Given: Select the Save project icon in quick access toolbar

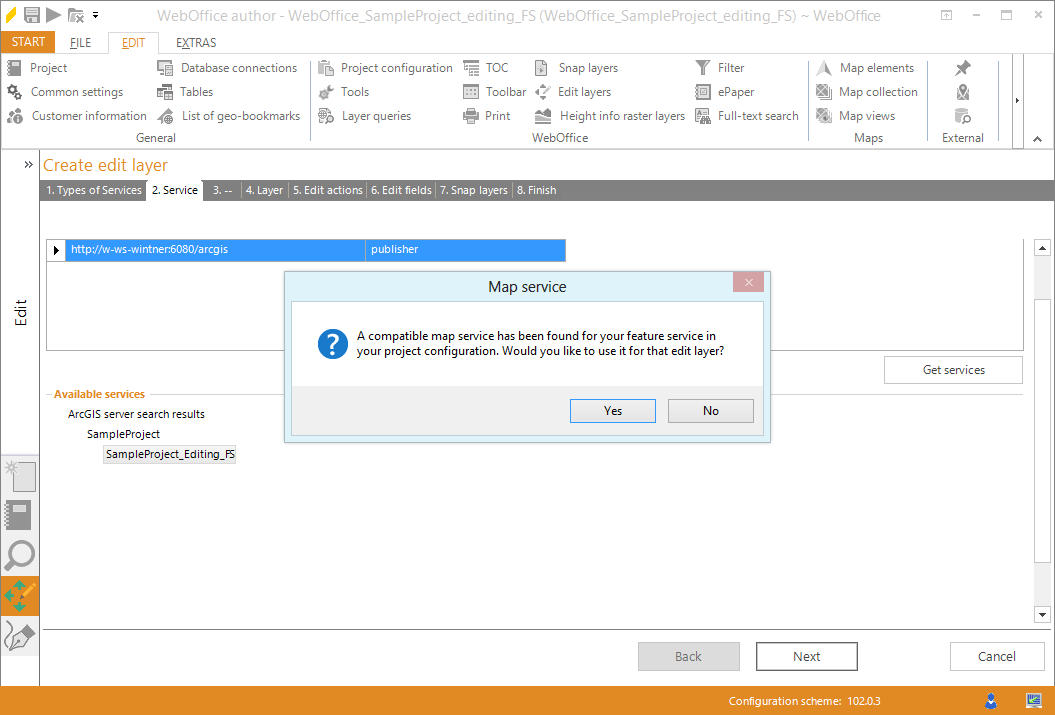Looking at the screenshot, I should pos(31,15).
